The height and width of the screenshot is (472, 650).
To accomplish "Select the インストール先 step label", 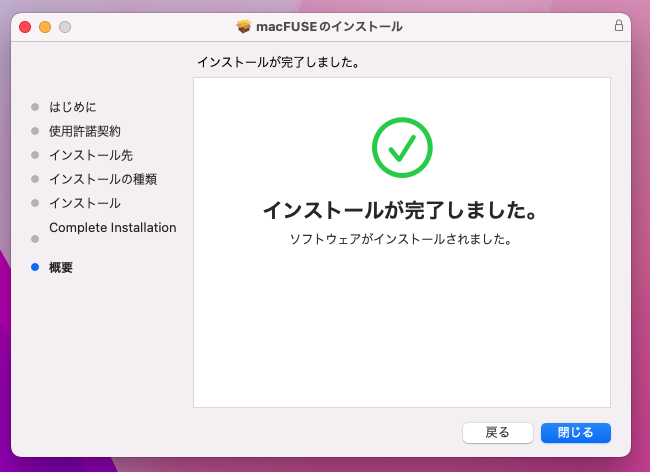I will [x=91, y=155].
